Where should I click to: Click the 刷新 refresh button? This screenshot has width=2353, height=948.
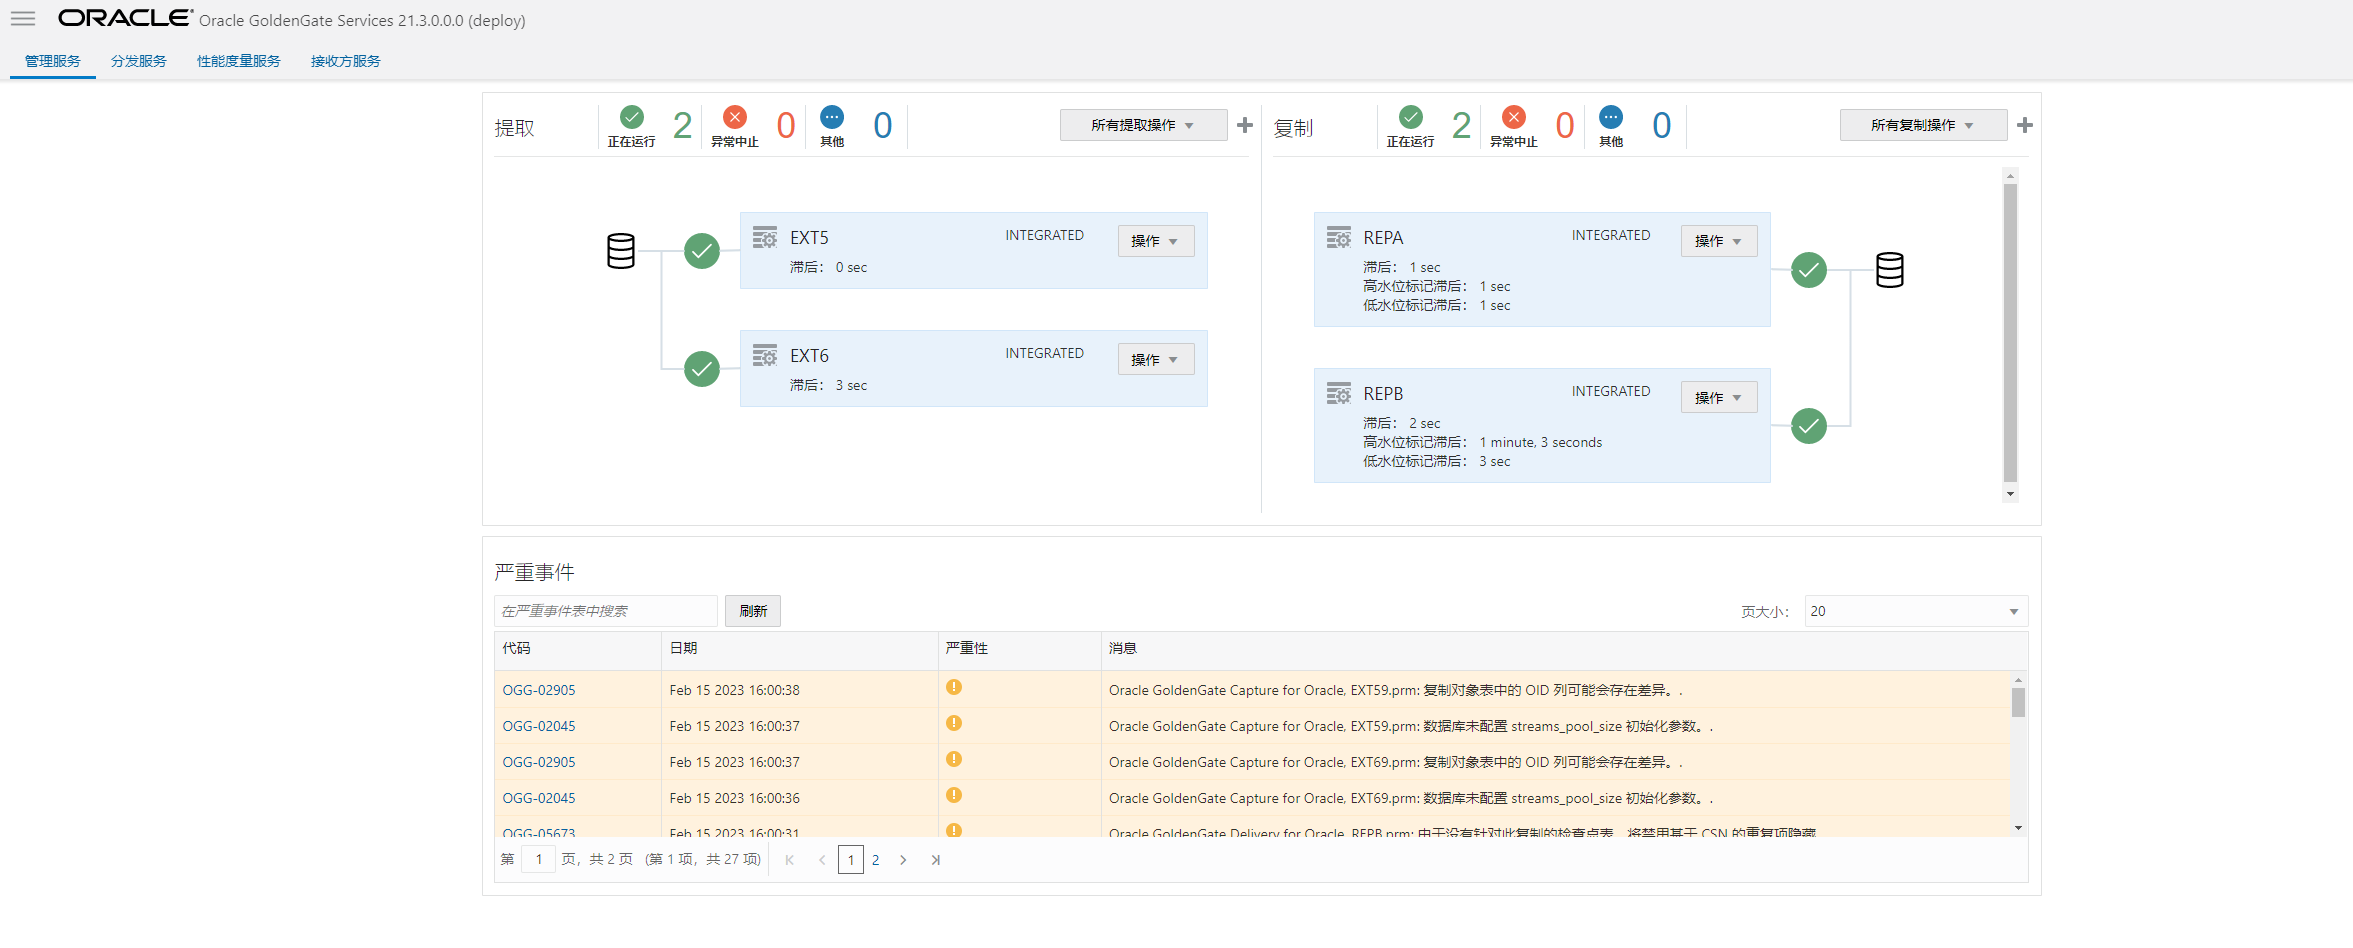coord(753,611)
